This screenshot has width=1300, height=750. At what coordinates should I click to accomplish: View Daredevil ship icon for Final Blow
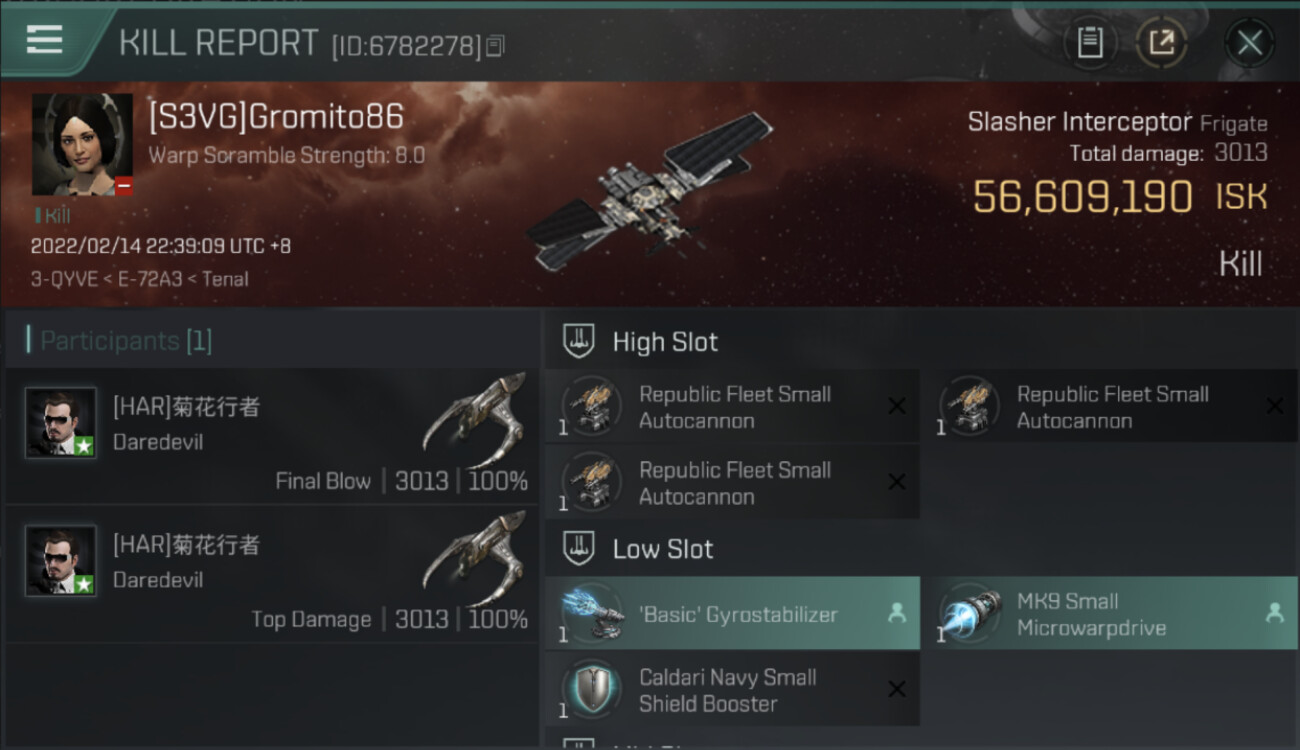pyautogui.click(x=476, y=418)
